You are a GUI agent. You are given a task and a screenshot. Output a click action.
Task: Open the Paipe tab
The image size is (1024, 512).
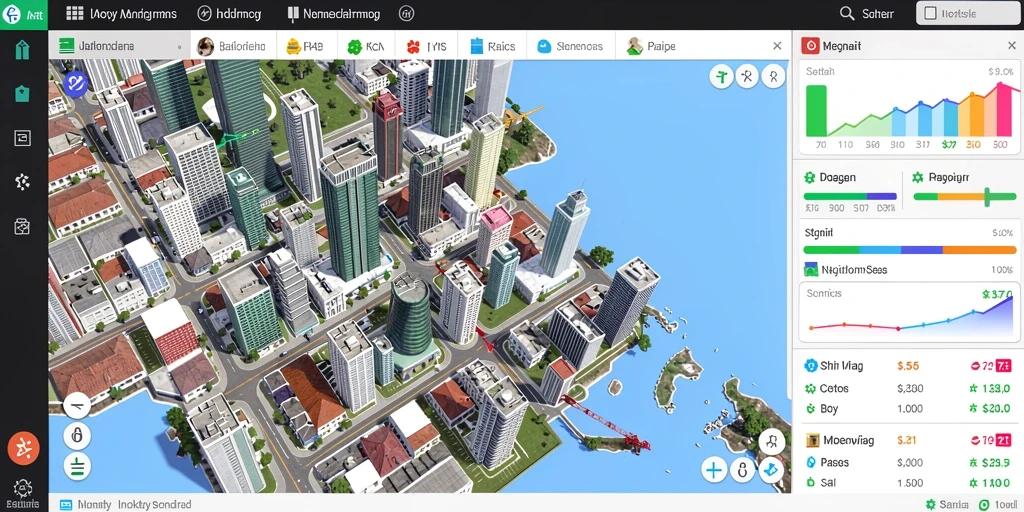pyautogui.click(x=652, y=46)
